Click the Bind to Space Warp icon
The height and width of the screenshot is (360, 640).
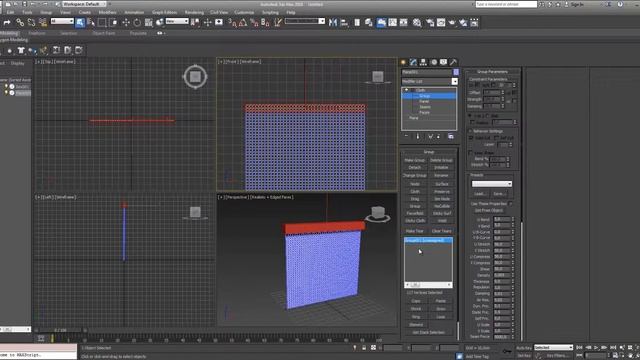coord(42,22)
